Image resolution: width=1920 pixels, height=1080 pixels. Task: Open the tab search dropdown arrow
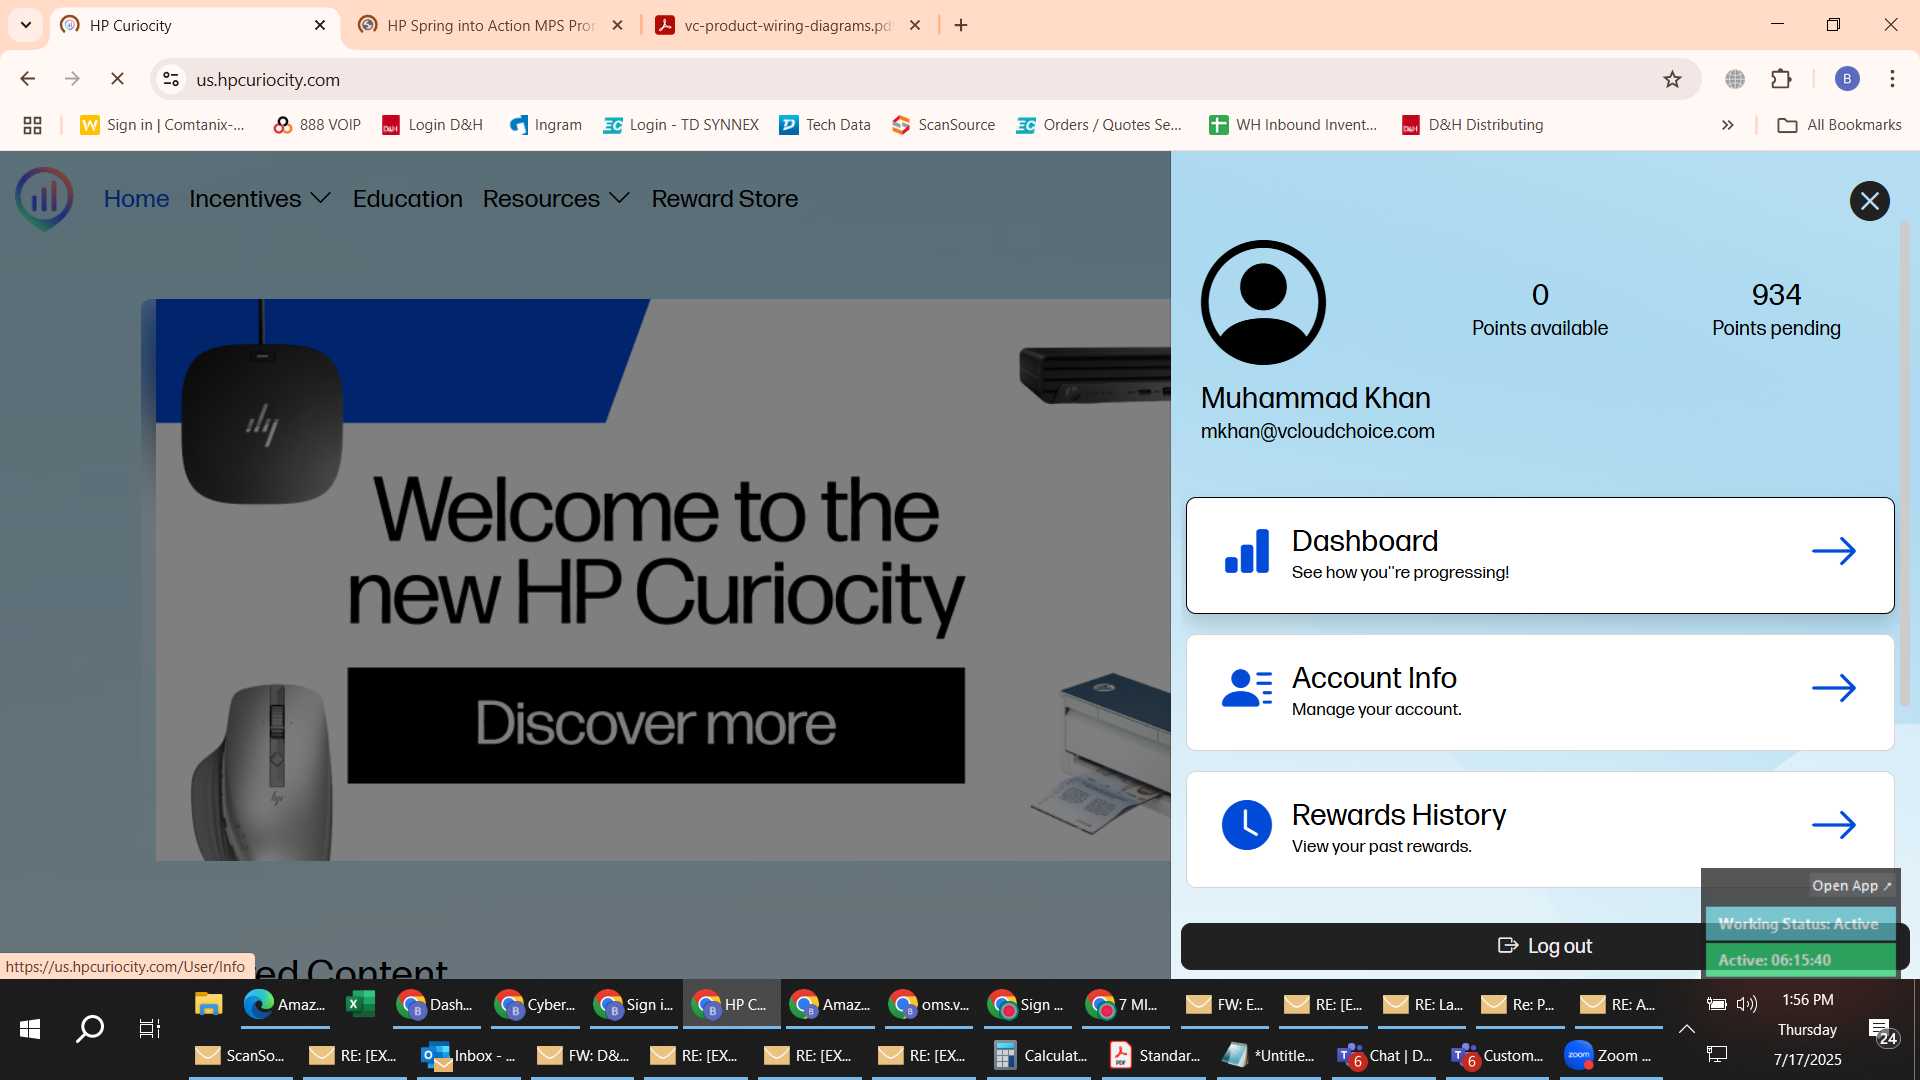26,25
